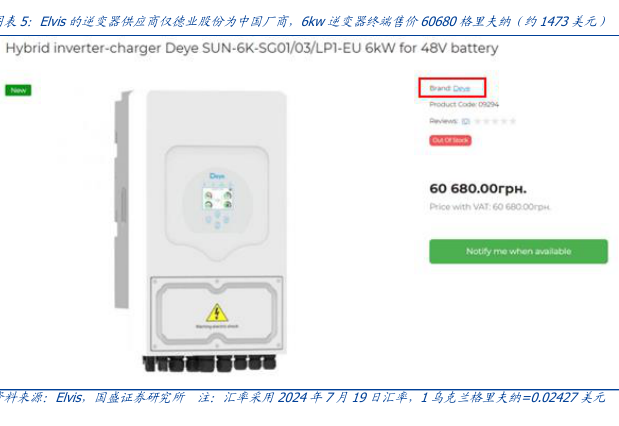Select the fifth review star

coord(512,121)
